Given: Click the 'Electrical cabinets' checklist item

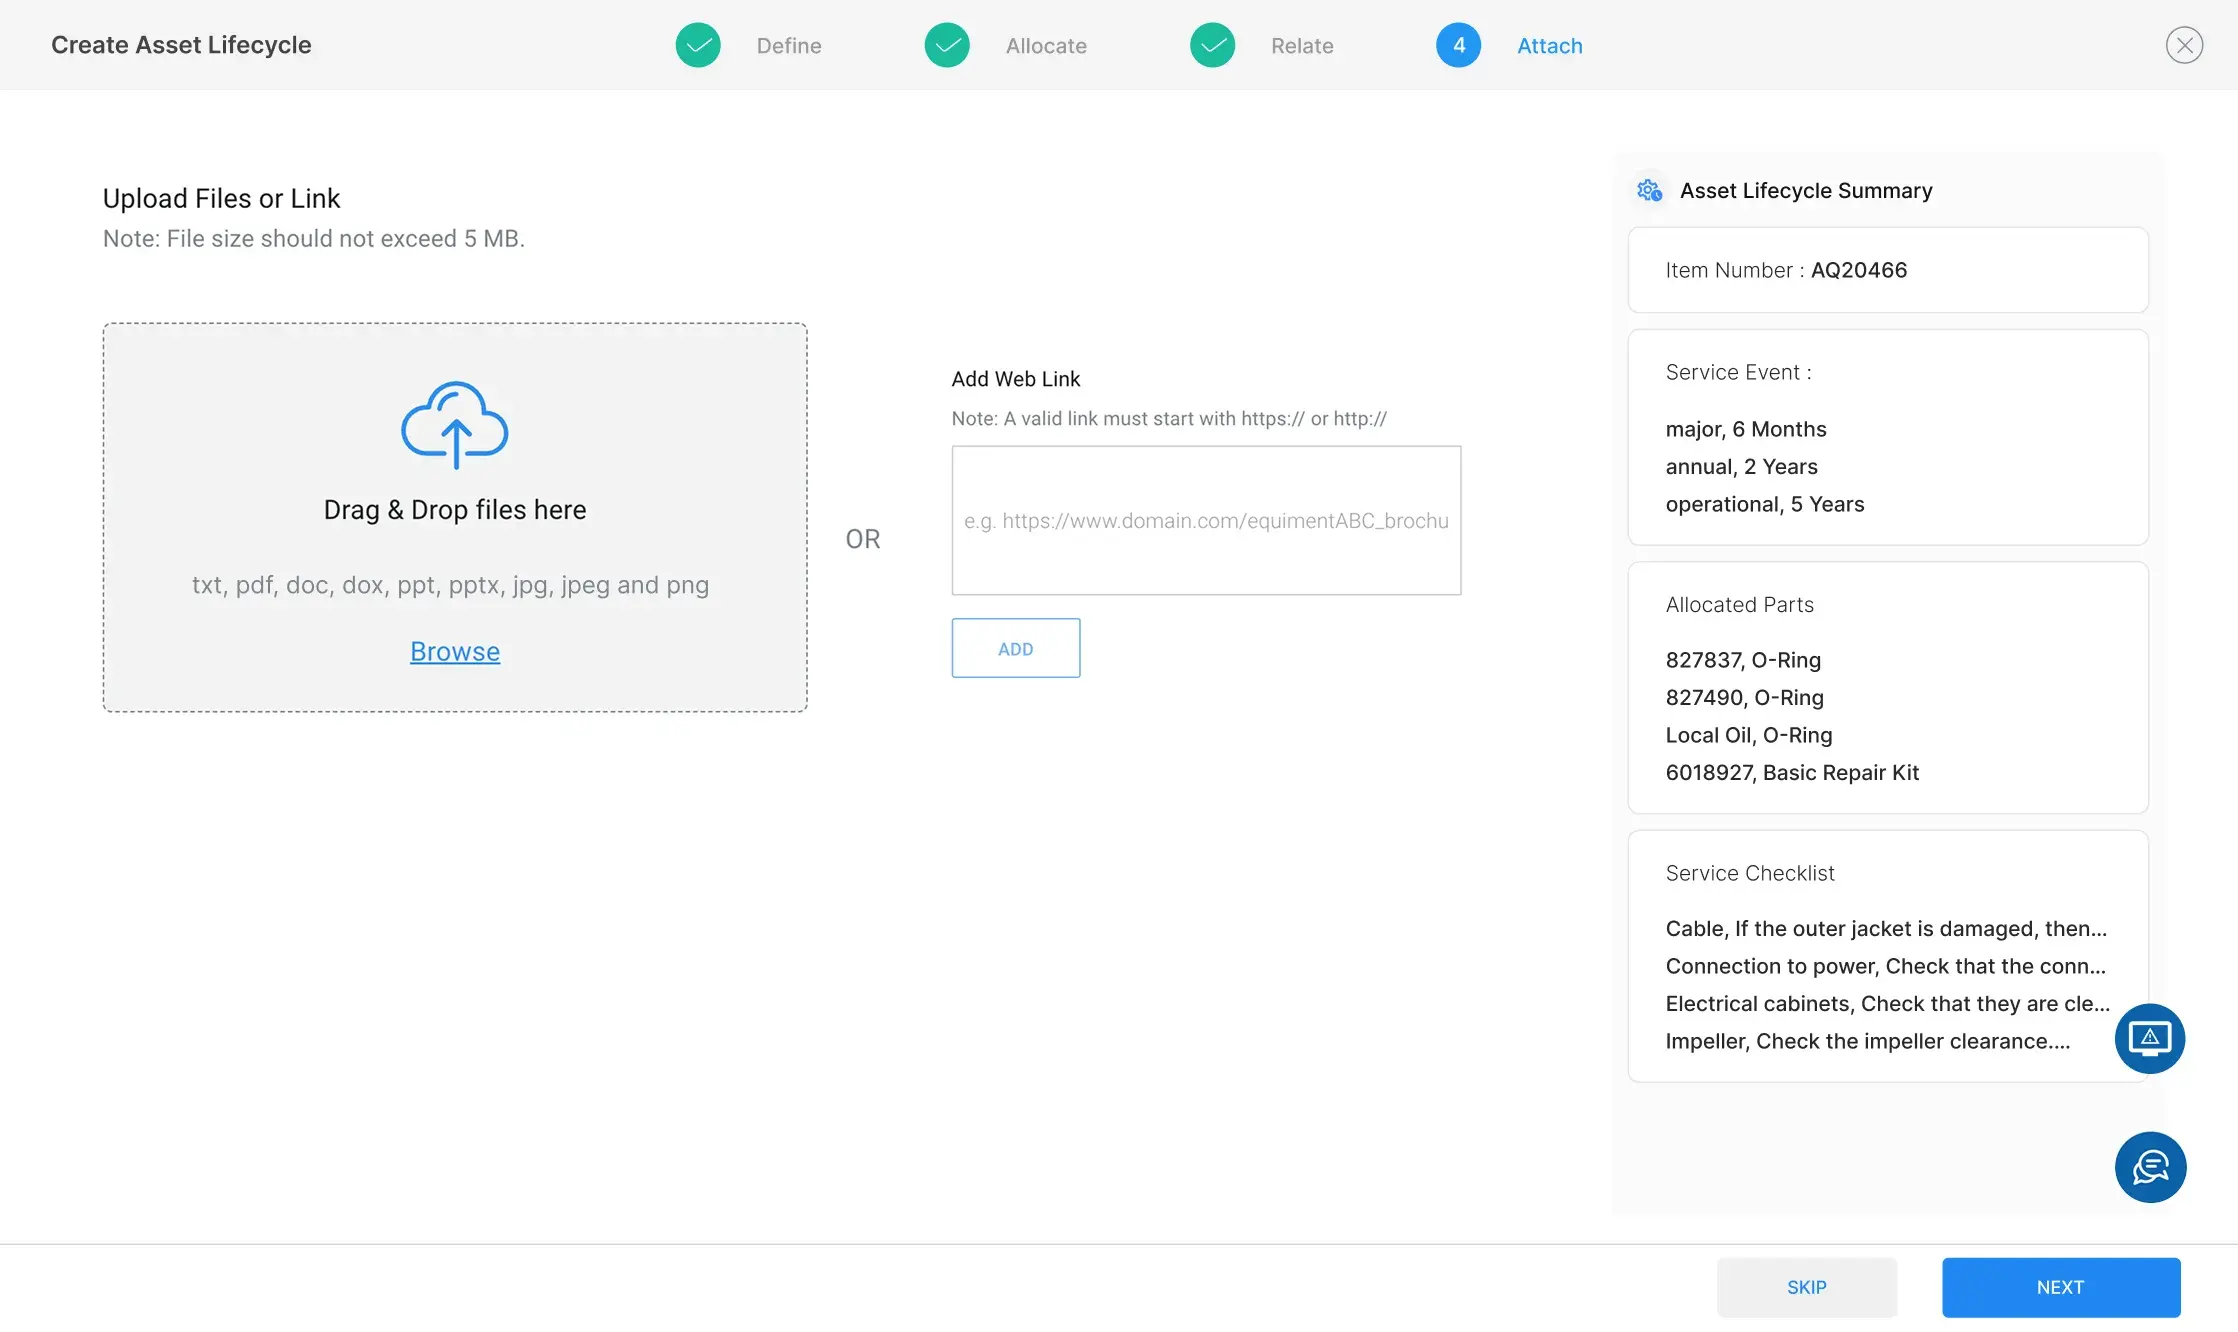Looking at the screenshot, I should (1888, 1004).
